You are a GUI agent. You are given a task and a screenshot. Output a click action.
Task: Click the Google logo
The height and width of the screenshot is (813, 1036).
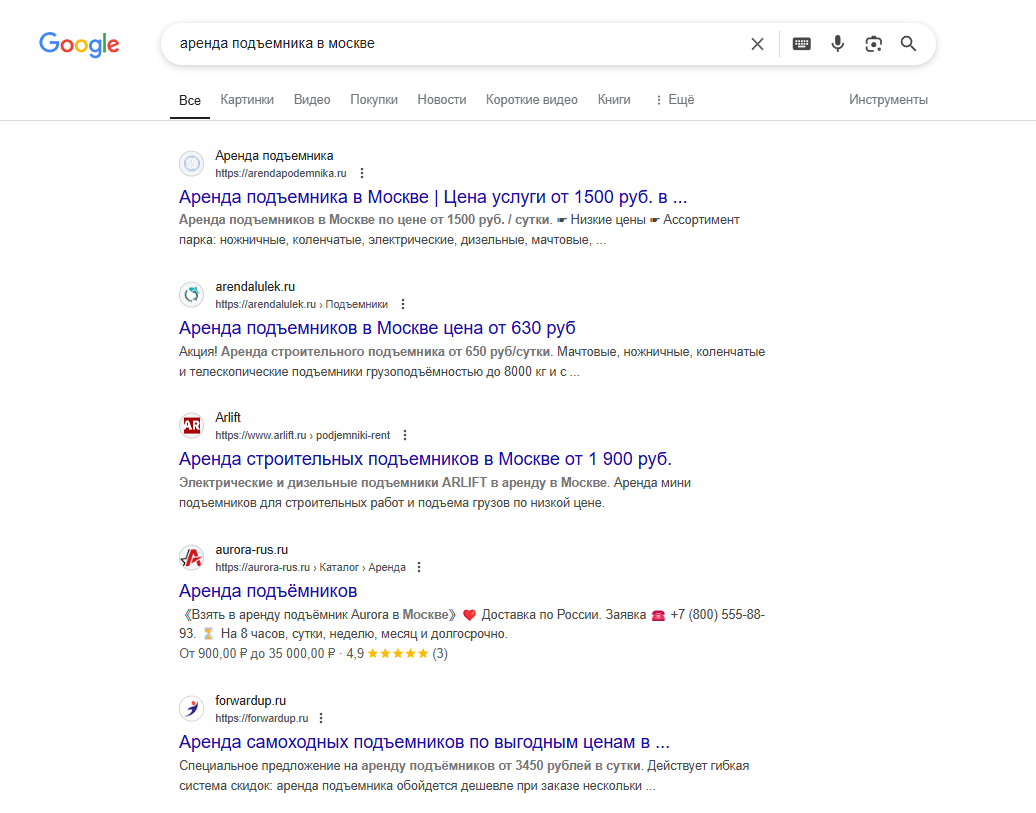[79, 44]
